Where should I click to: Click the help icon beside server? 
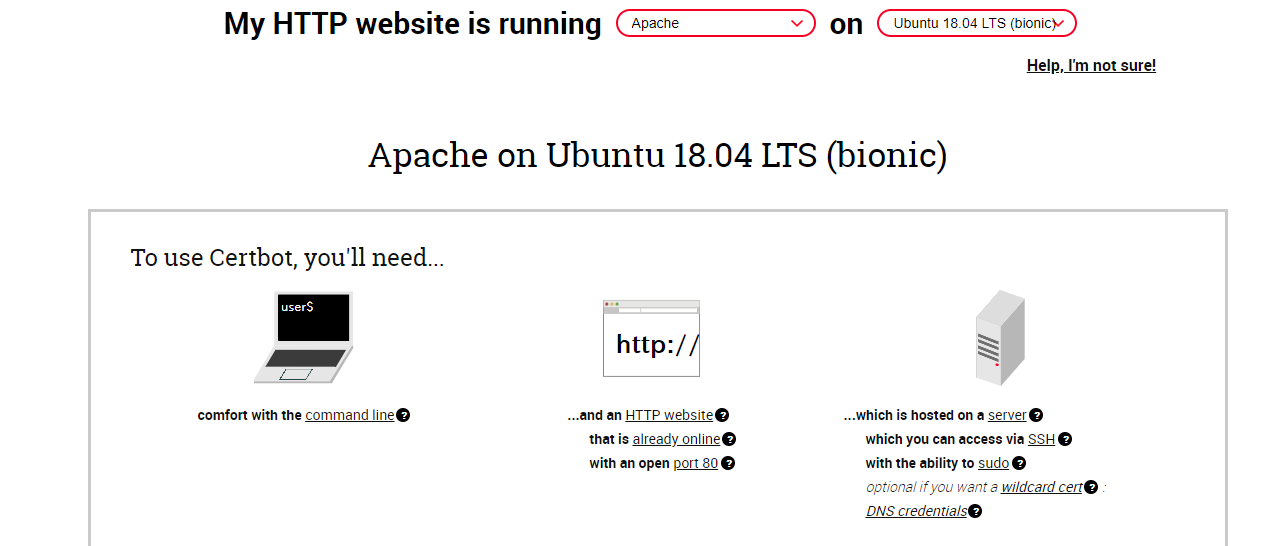[x=1036, y=415]
